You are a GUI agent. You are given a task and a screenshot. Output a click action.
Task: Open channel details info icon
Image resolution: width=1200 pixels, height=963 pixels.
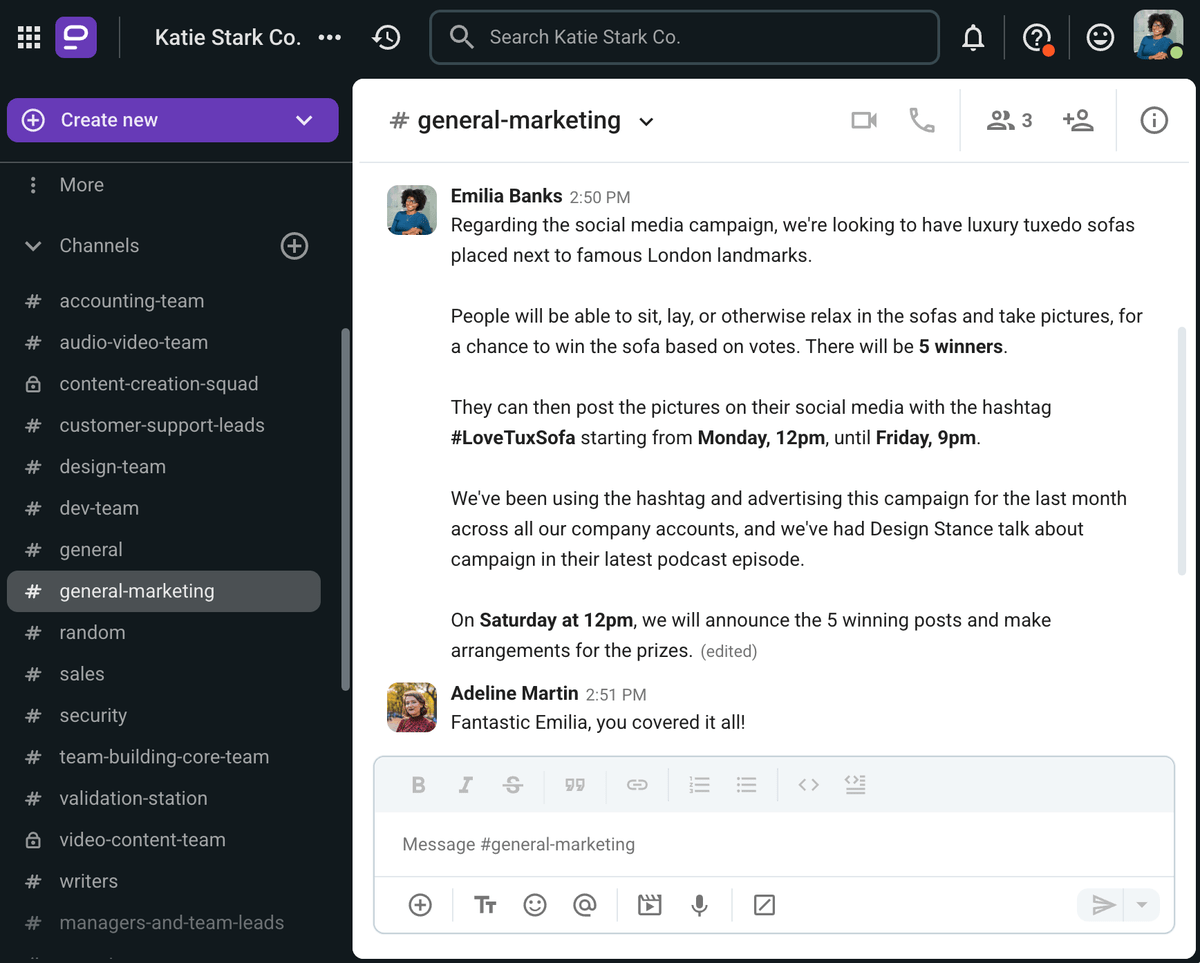(1154, 121)
